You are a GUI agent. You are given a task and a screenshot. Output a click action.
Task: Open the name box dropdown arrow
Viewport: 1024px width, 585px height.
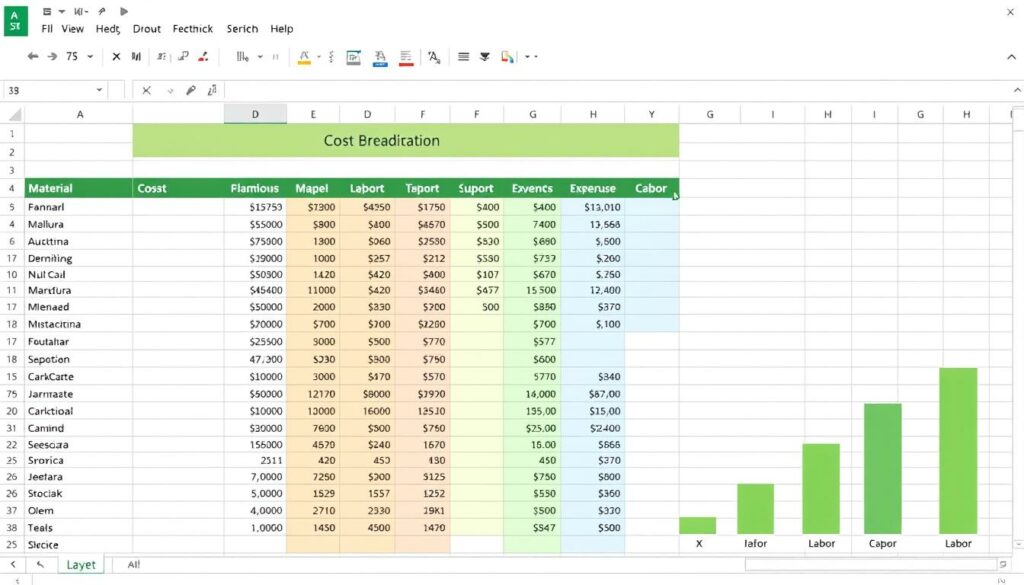tap(99, 90)
